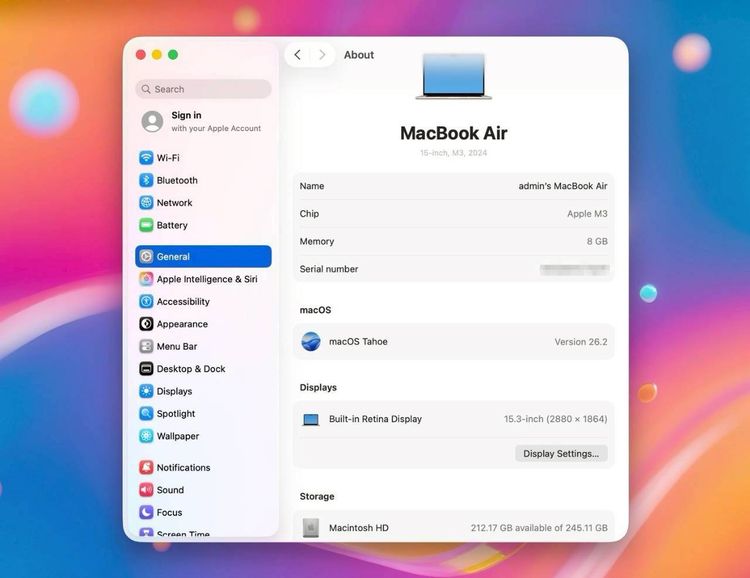Click the Notifications bell icon
This screenshot has height=578, width=750.
pyautogui.click(x=146, y=467)
